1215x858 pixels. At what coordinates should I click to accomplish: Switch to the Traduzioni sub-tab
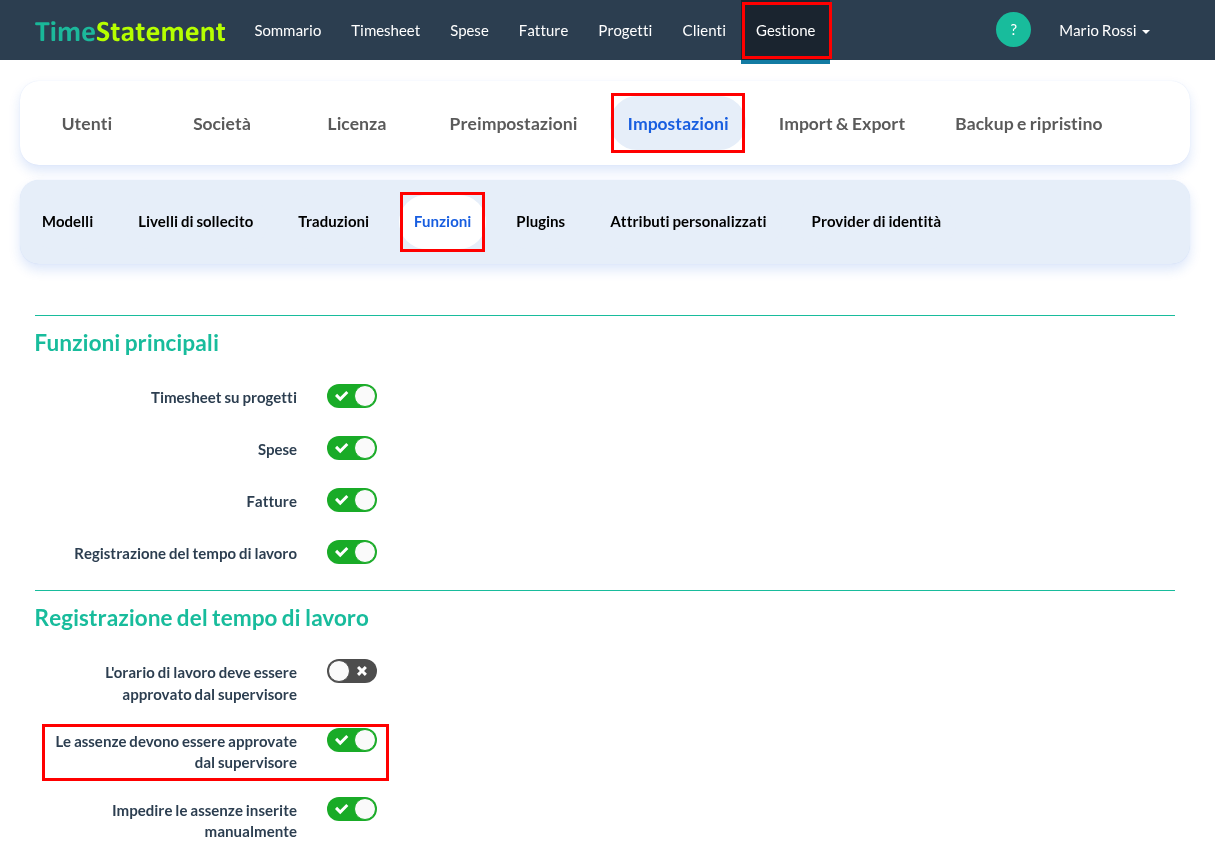pos(334,222)
